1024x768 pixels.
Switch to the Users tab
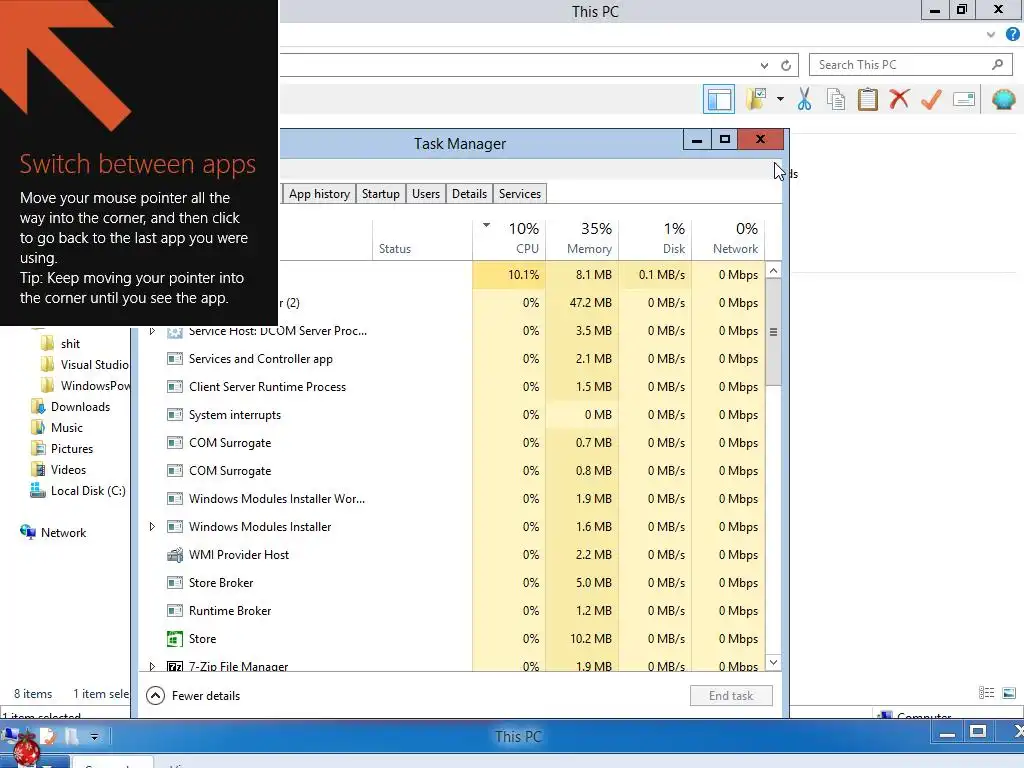coord(426,194)
